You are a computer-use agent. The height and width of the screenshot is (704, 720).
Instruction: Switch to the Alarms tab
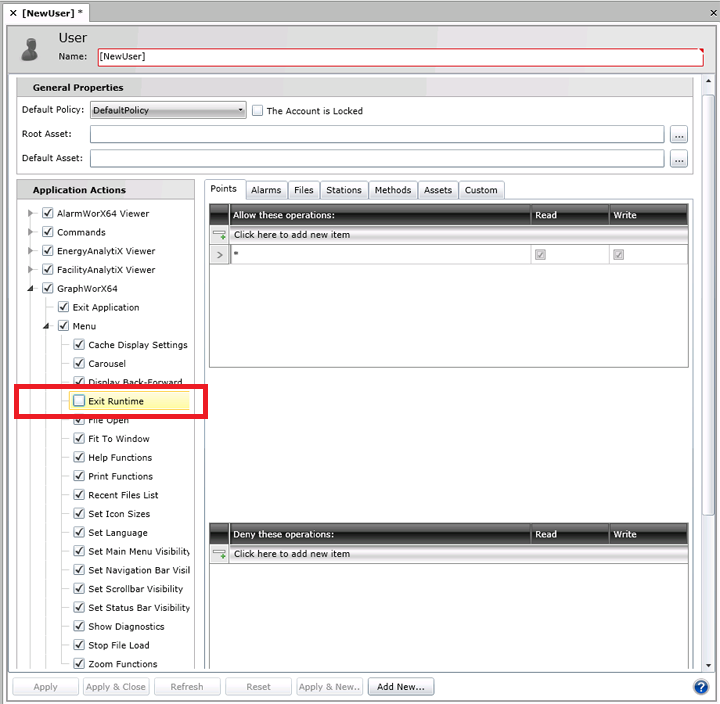[266, 190]
